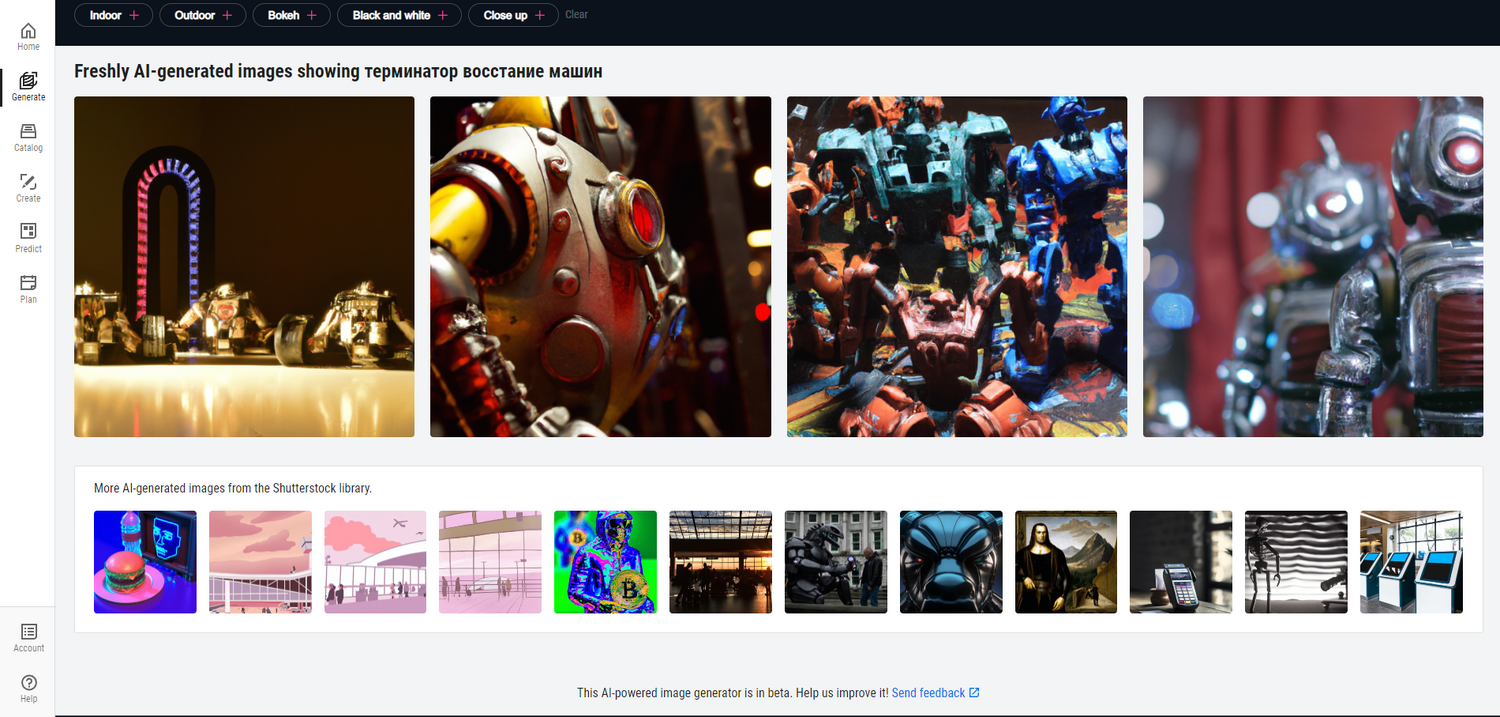Open the Home sidebar icon

pyautogui.click(x=28, y=37)
